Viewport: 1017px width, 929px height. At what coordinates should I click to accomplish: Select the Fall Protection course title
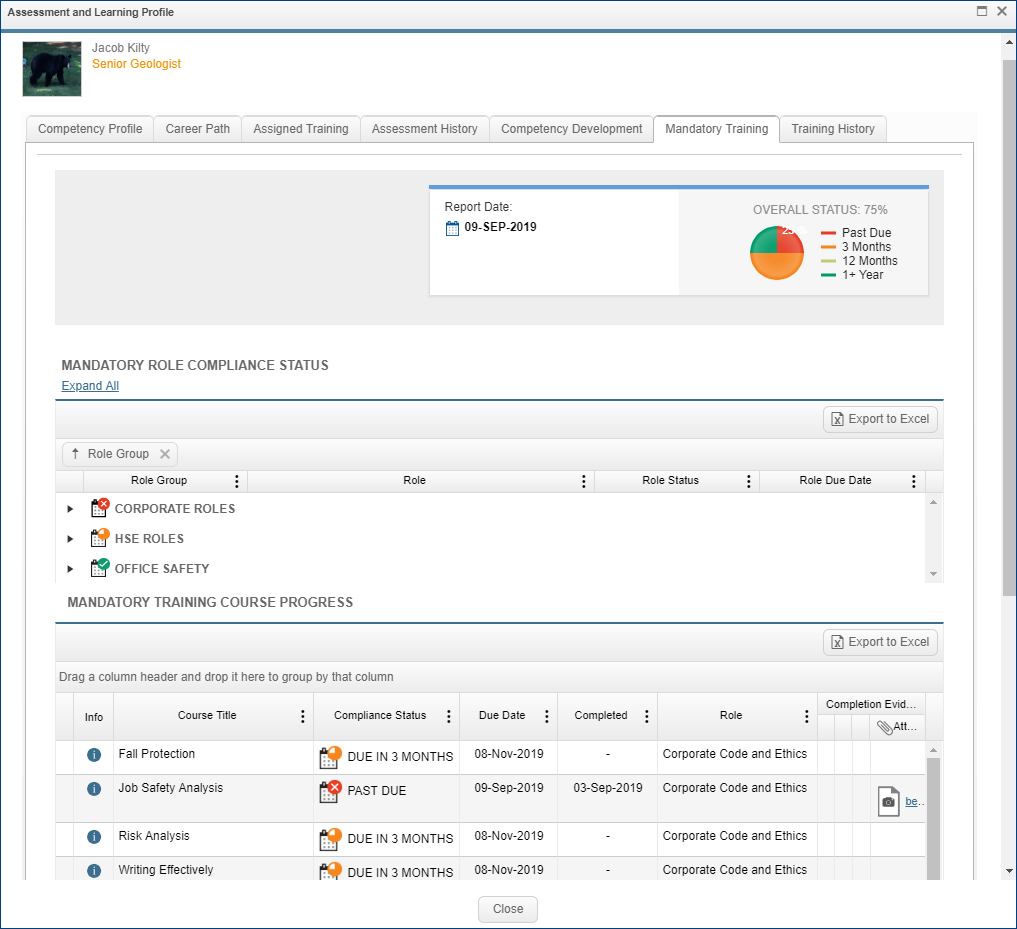[156, 754]
